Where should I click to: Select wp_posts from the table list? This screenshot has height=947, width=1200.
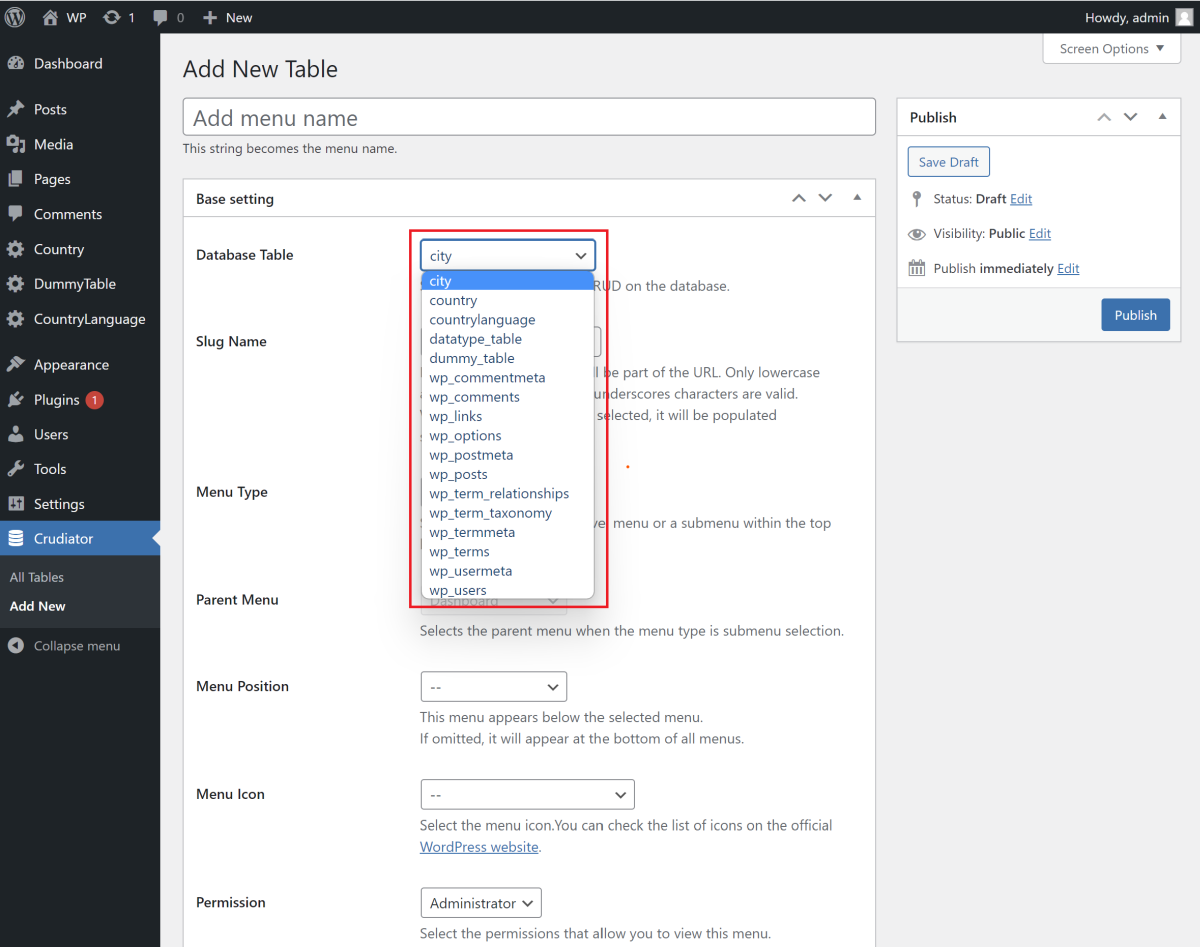click(459, 475)
